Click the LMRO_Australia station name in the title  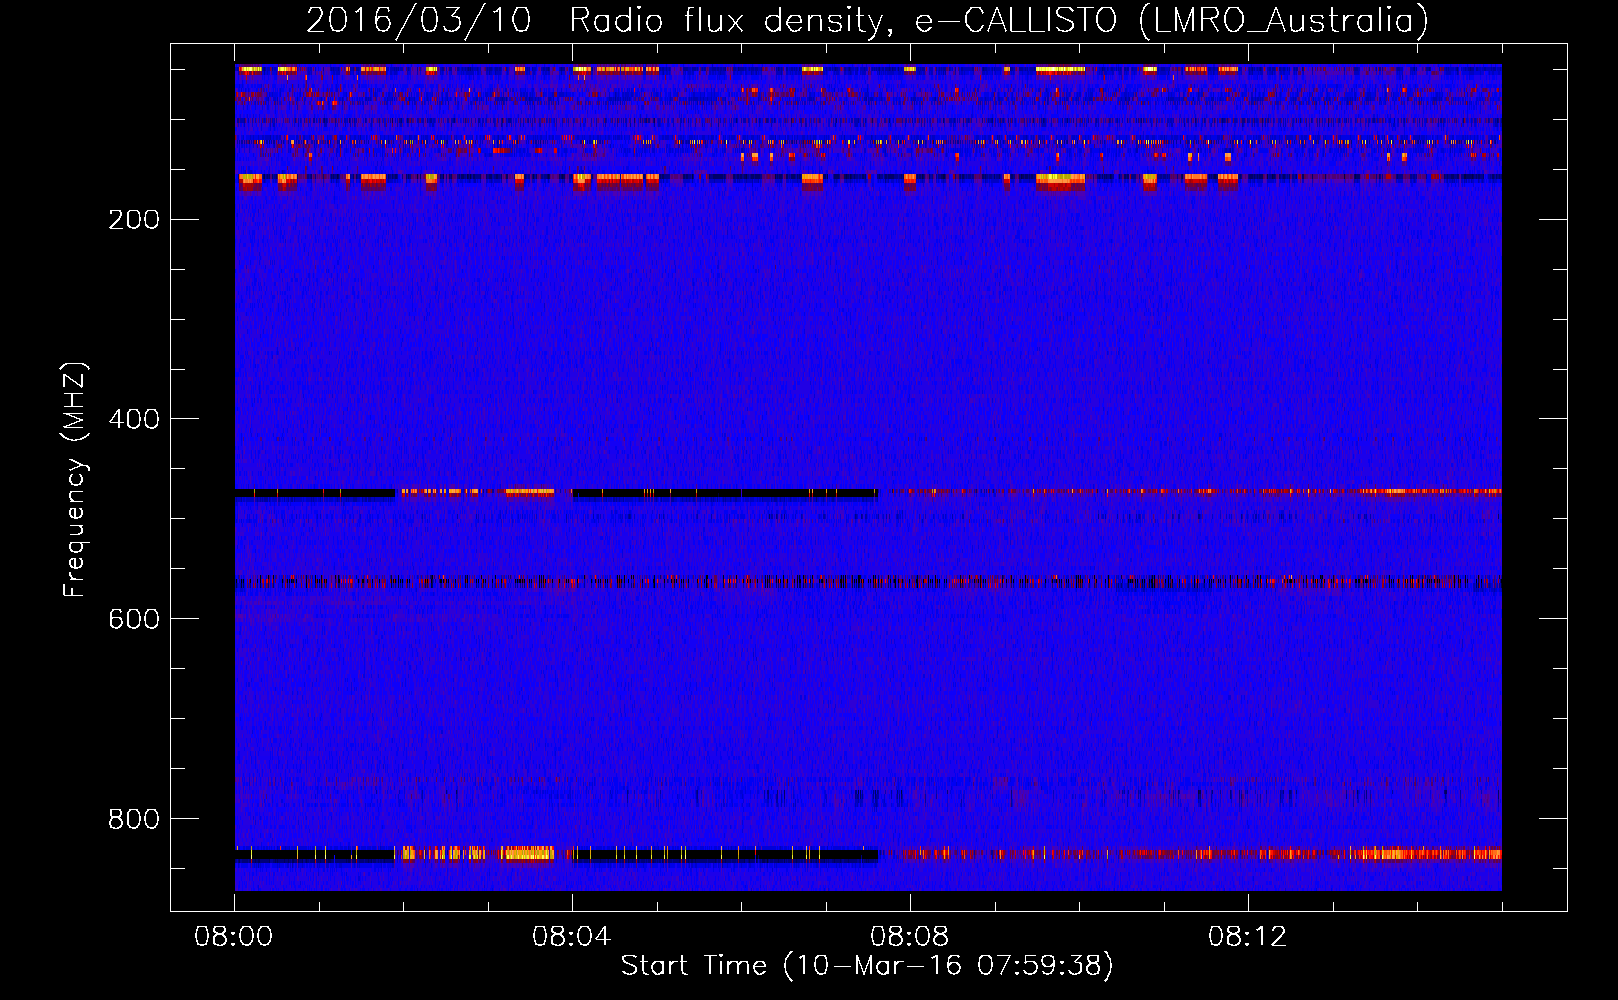(1284, 21)
